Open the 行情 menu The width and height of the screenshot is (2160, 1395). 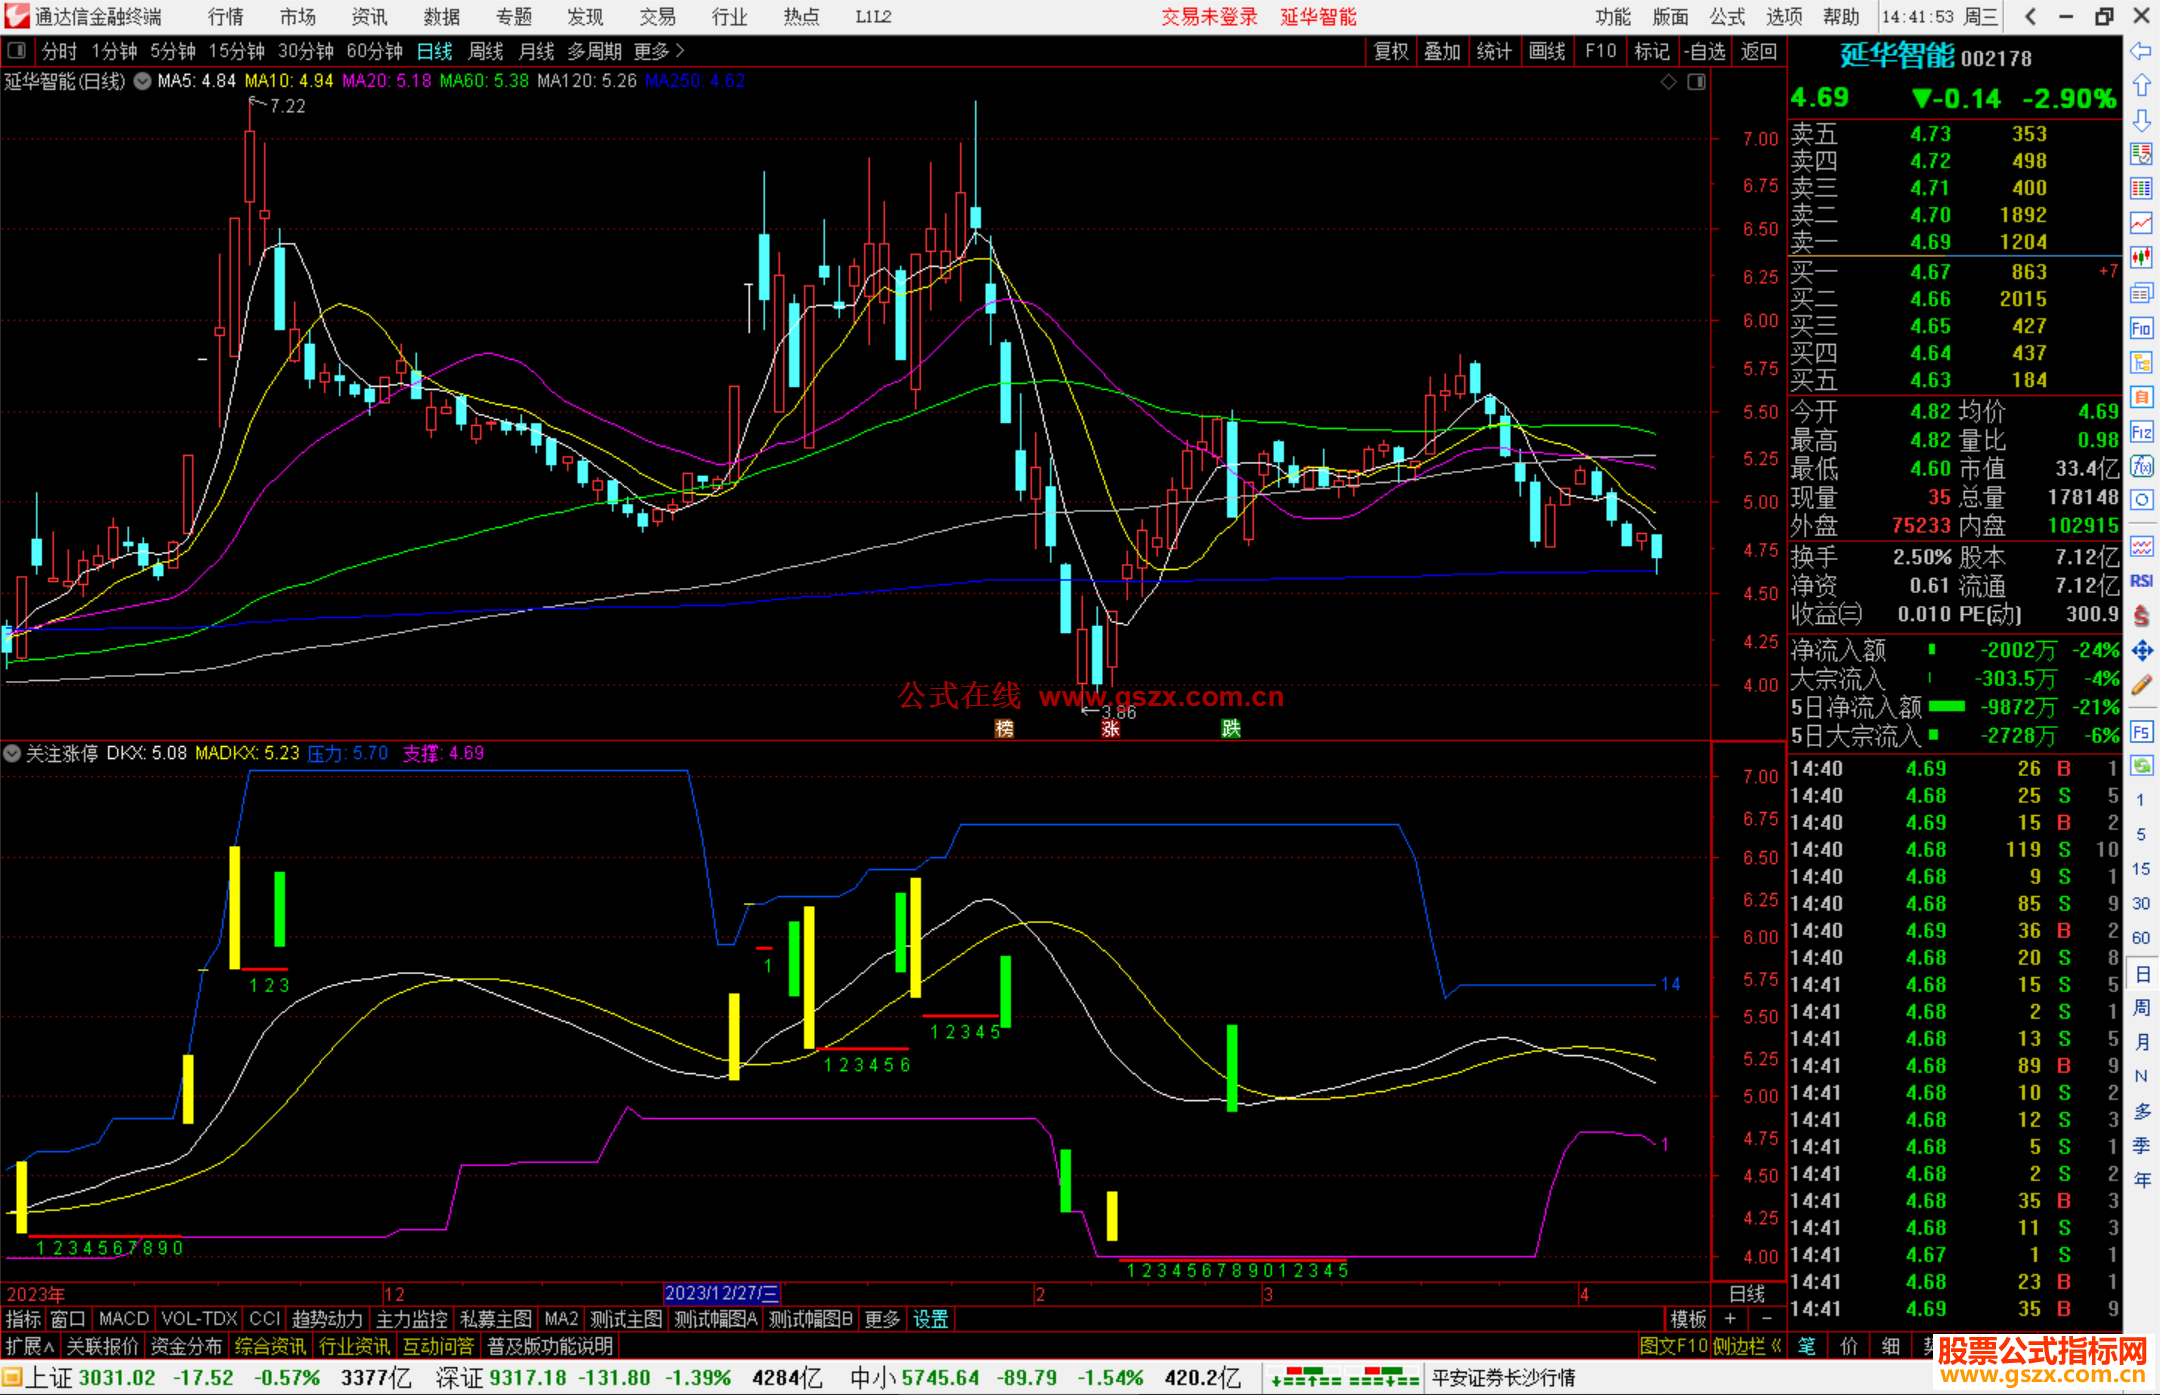click(226, 17)
